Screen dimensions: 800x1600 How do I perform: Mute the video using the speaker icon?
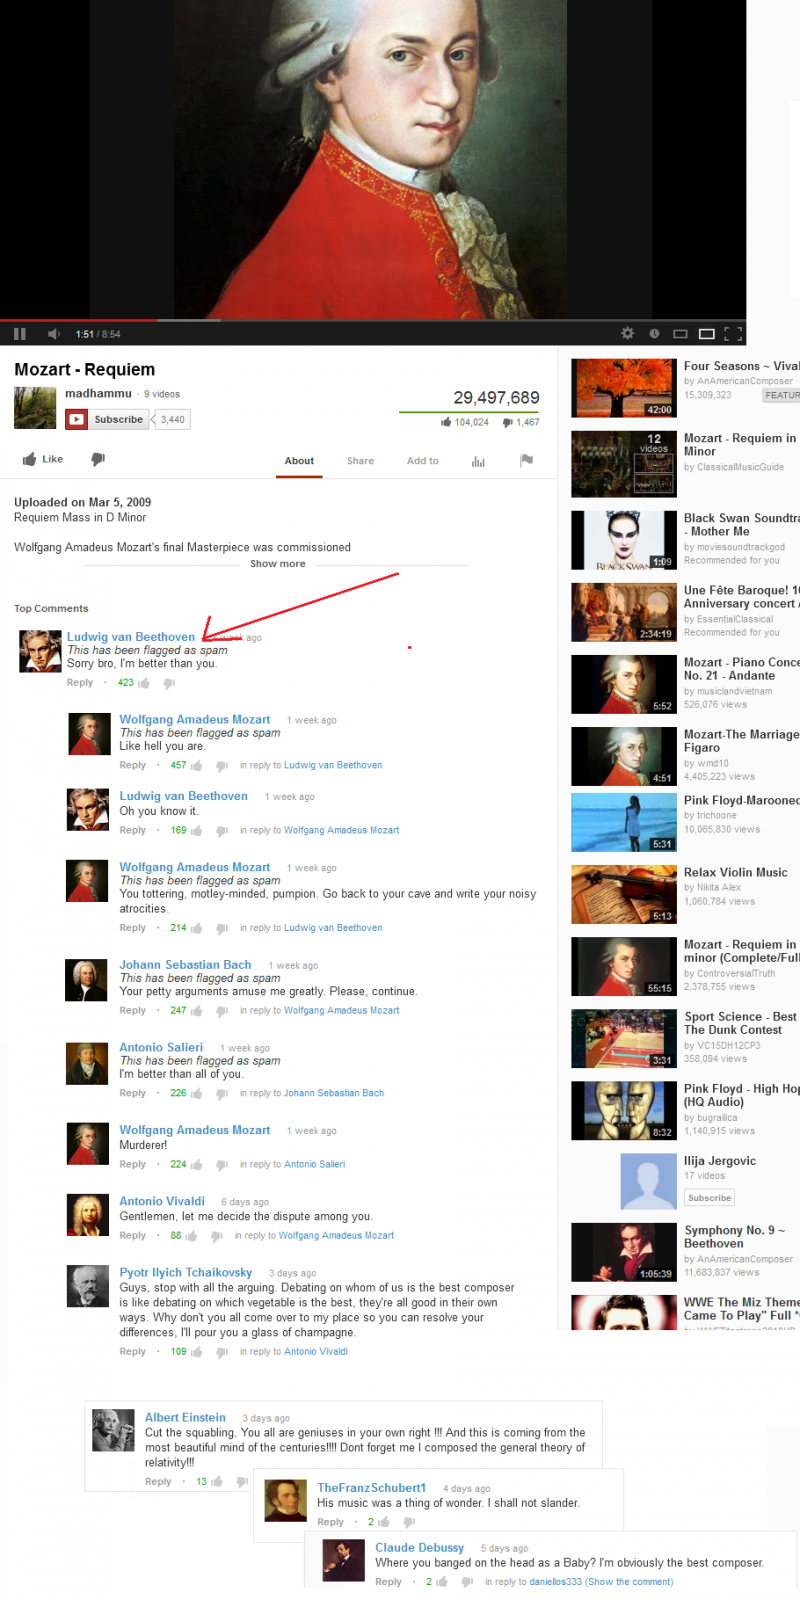[54, 334]
